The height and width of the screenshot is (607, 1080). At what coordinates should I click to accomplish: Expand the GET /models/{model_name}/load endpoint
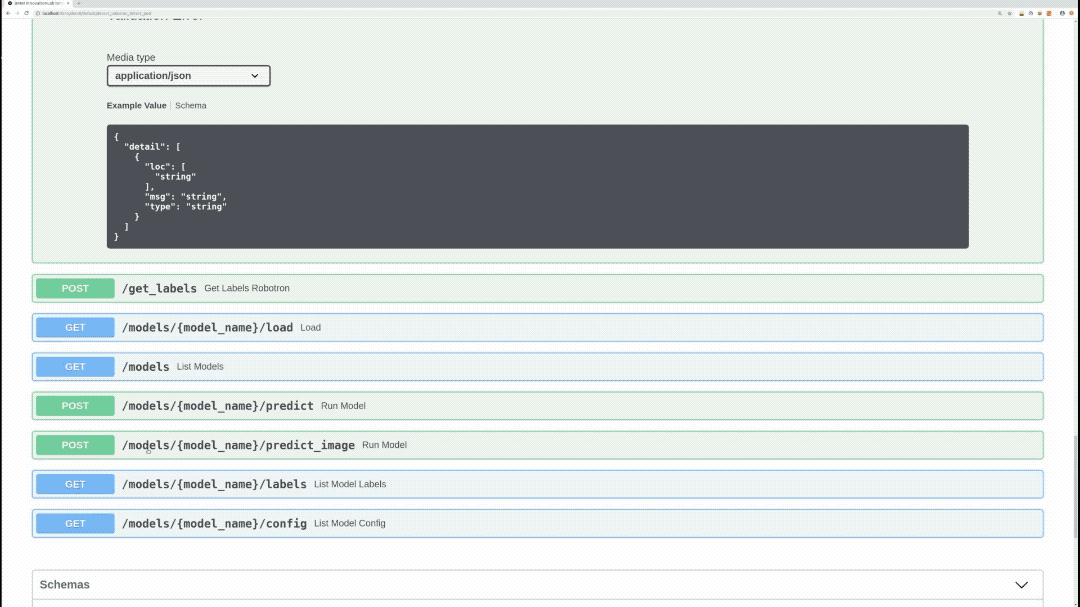(x=537, y=327)
